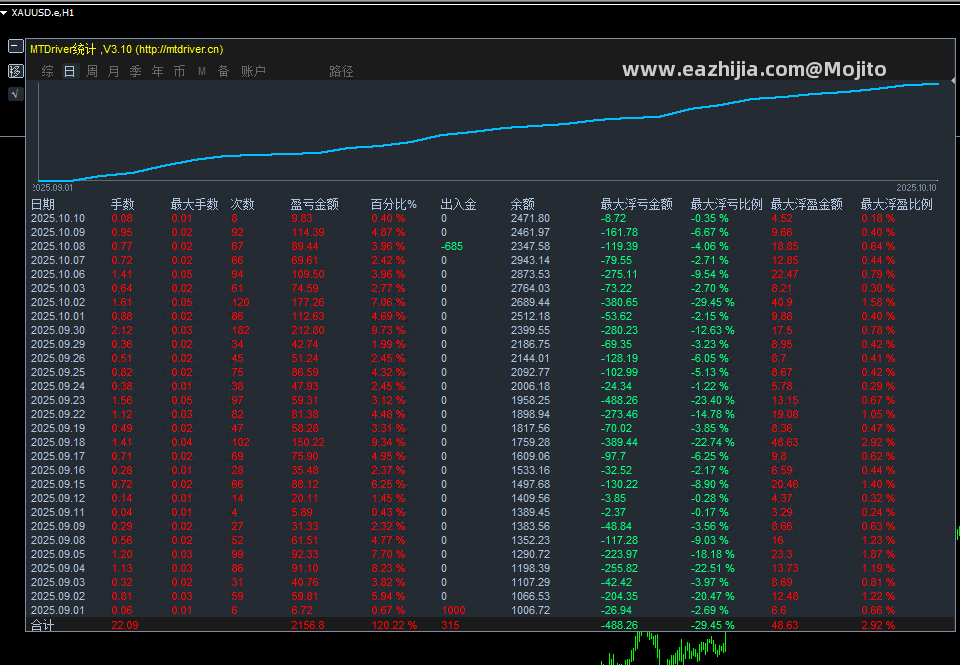The image size is (960, 665).
Task: Switch to the M tab
Action: coord(201,71)
